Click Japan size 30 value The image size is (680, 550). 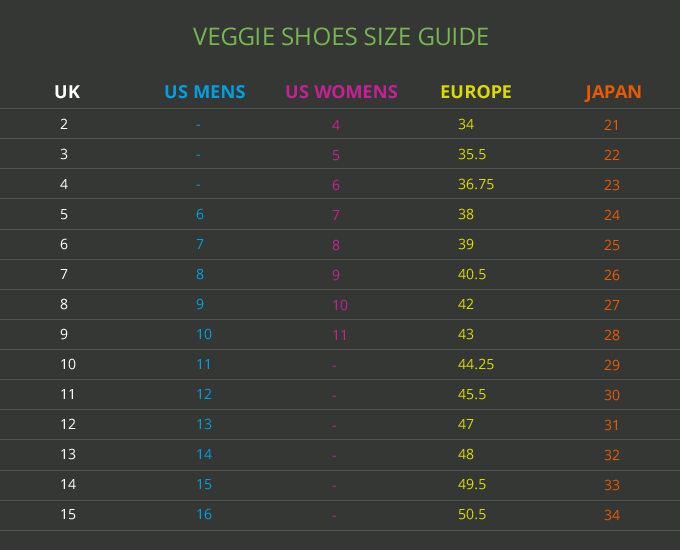(612, 395)
